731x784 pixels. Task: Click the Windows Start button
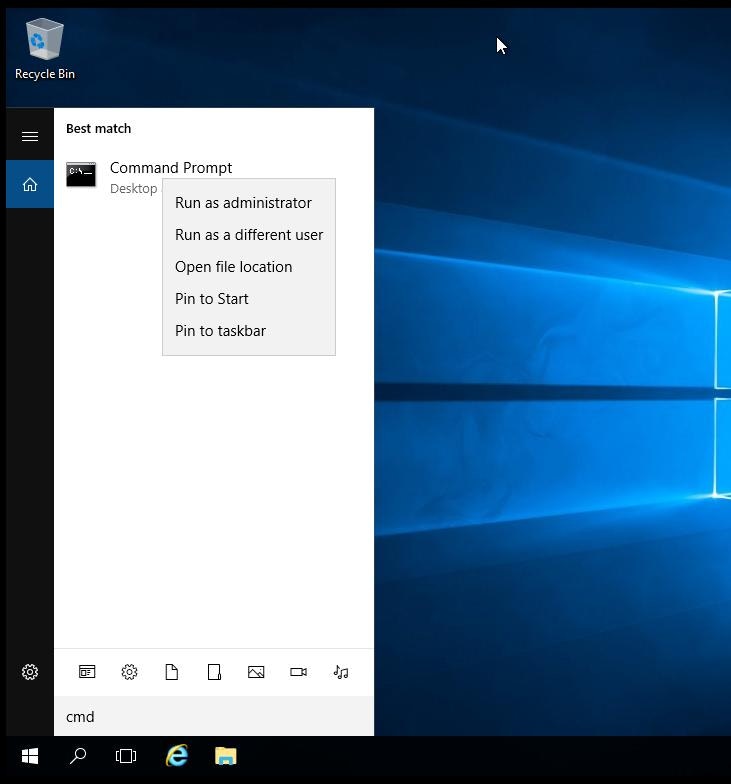30,756
